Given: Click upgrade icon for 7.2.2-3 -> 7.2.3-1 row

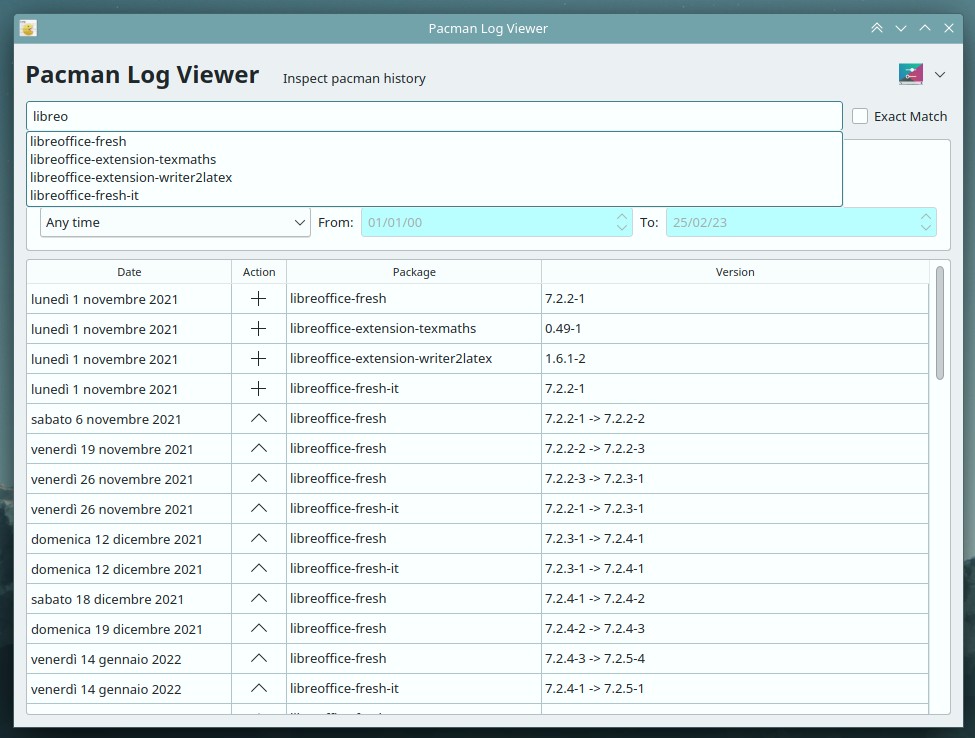Looking at the screenshot, I should point(259,479).
